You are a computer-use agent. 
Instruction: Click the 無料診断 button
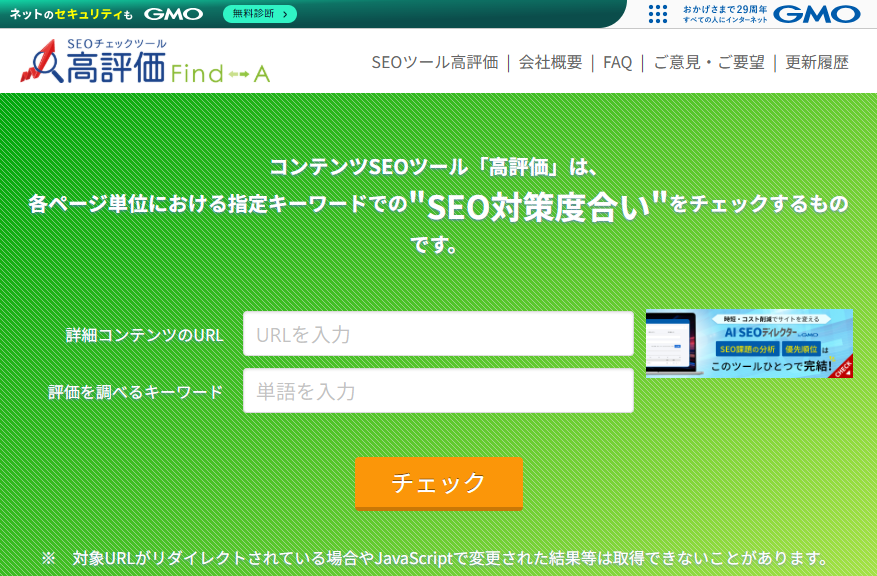(260, 14)
